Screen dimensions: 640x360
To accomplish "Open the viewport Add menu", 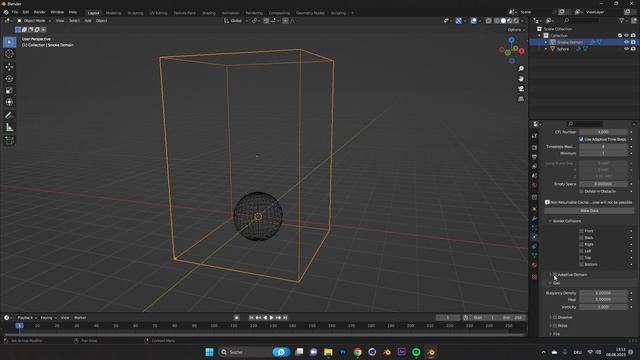I will pos(88,20).
